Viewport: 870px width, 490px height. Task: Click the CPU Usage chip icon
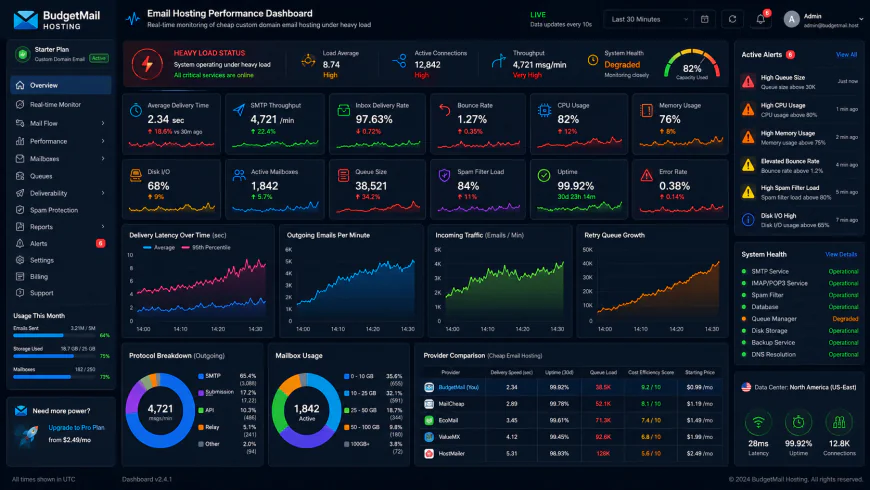click(544, 110)
